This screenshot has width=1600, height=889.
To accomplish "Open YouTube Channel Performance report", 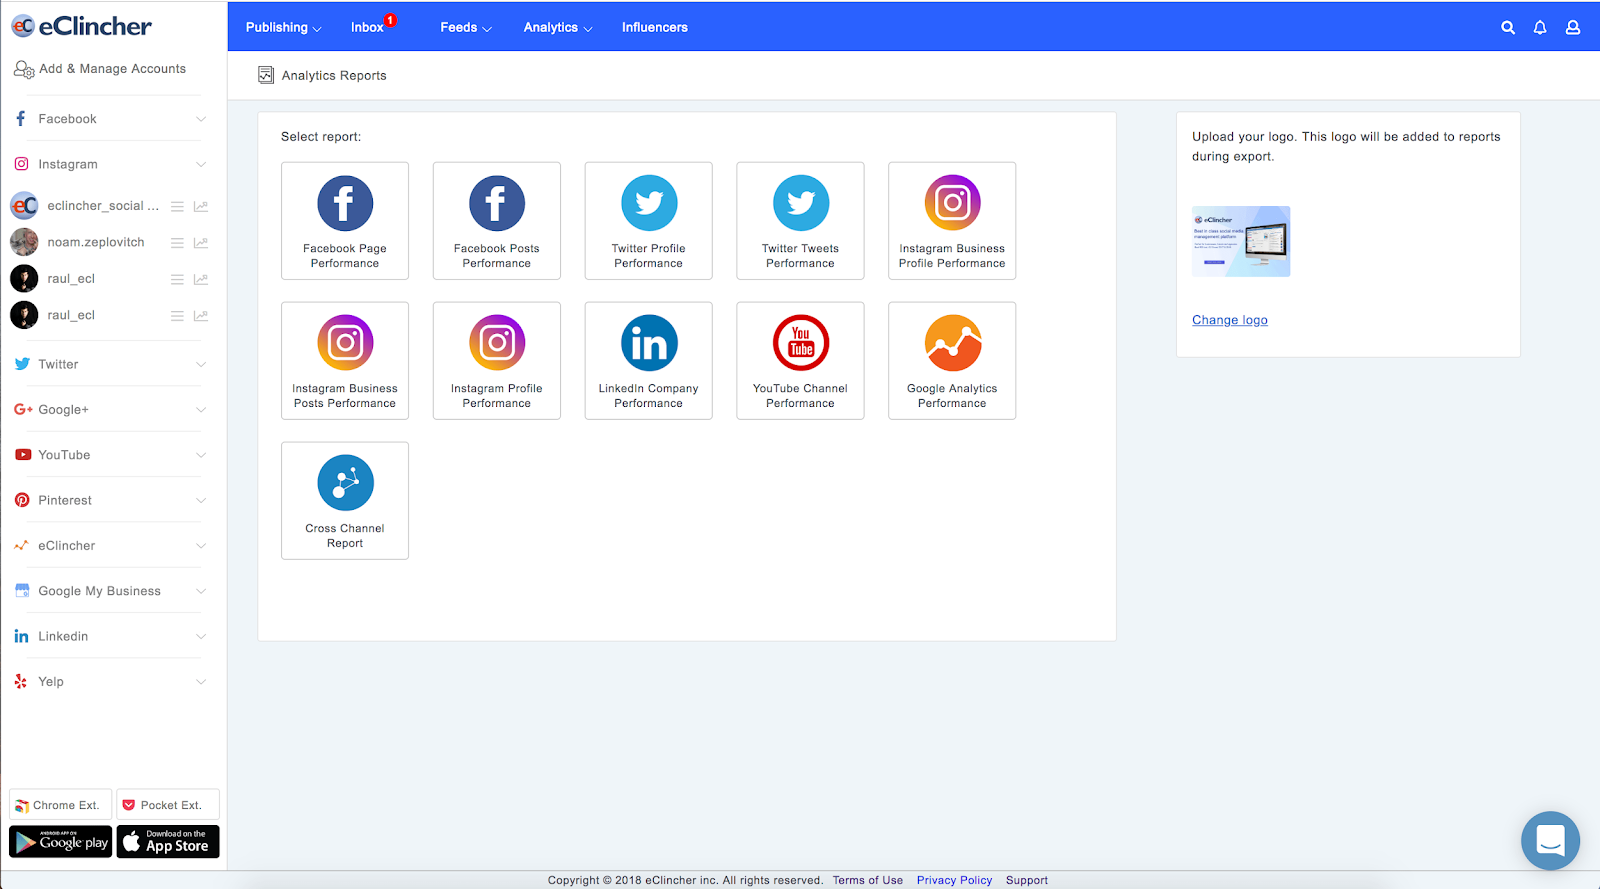I will [800, 361].
